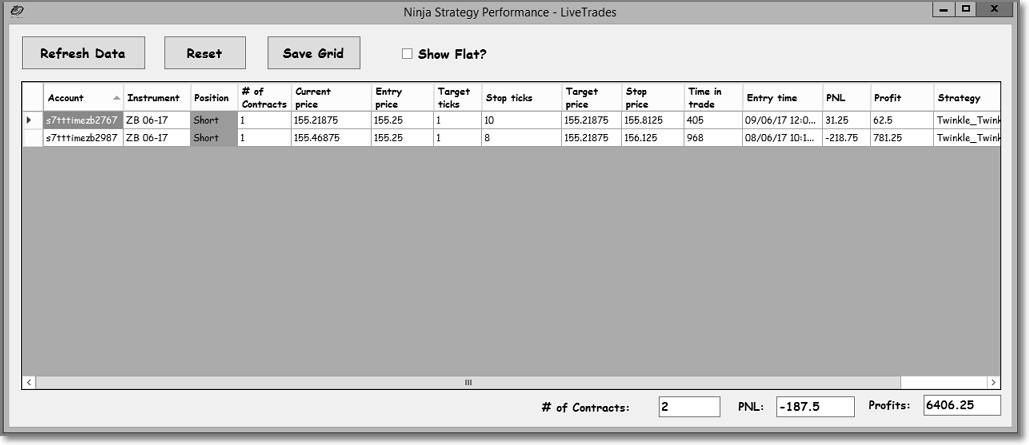
Task: Maximize the Ninja Strategy Performance window
Action: pyautogui.click(x=965, y=9)
